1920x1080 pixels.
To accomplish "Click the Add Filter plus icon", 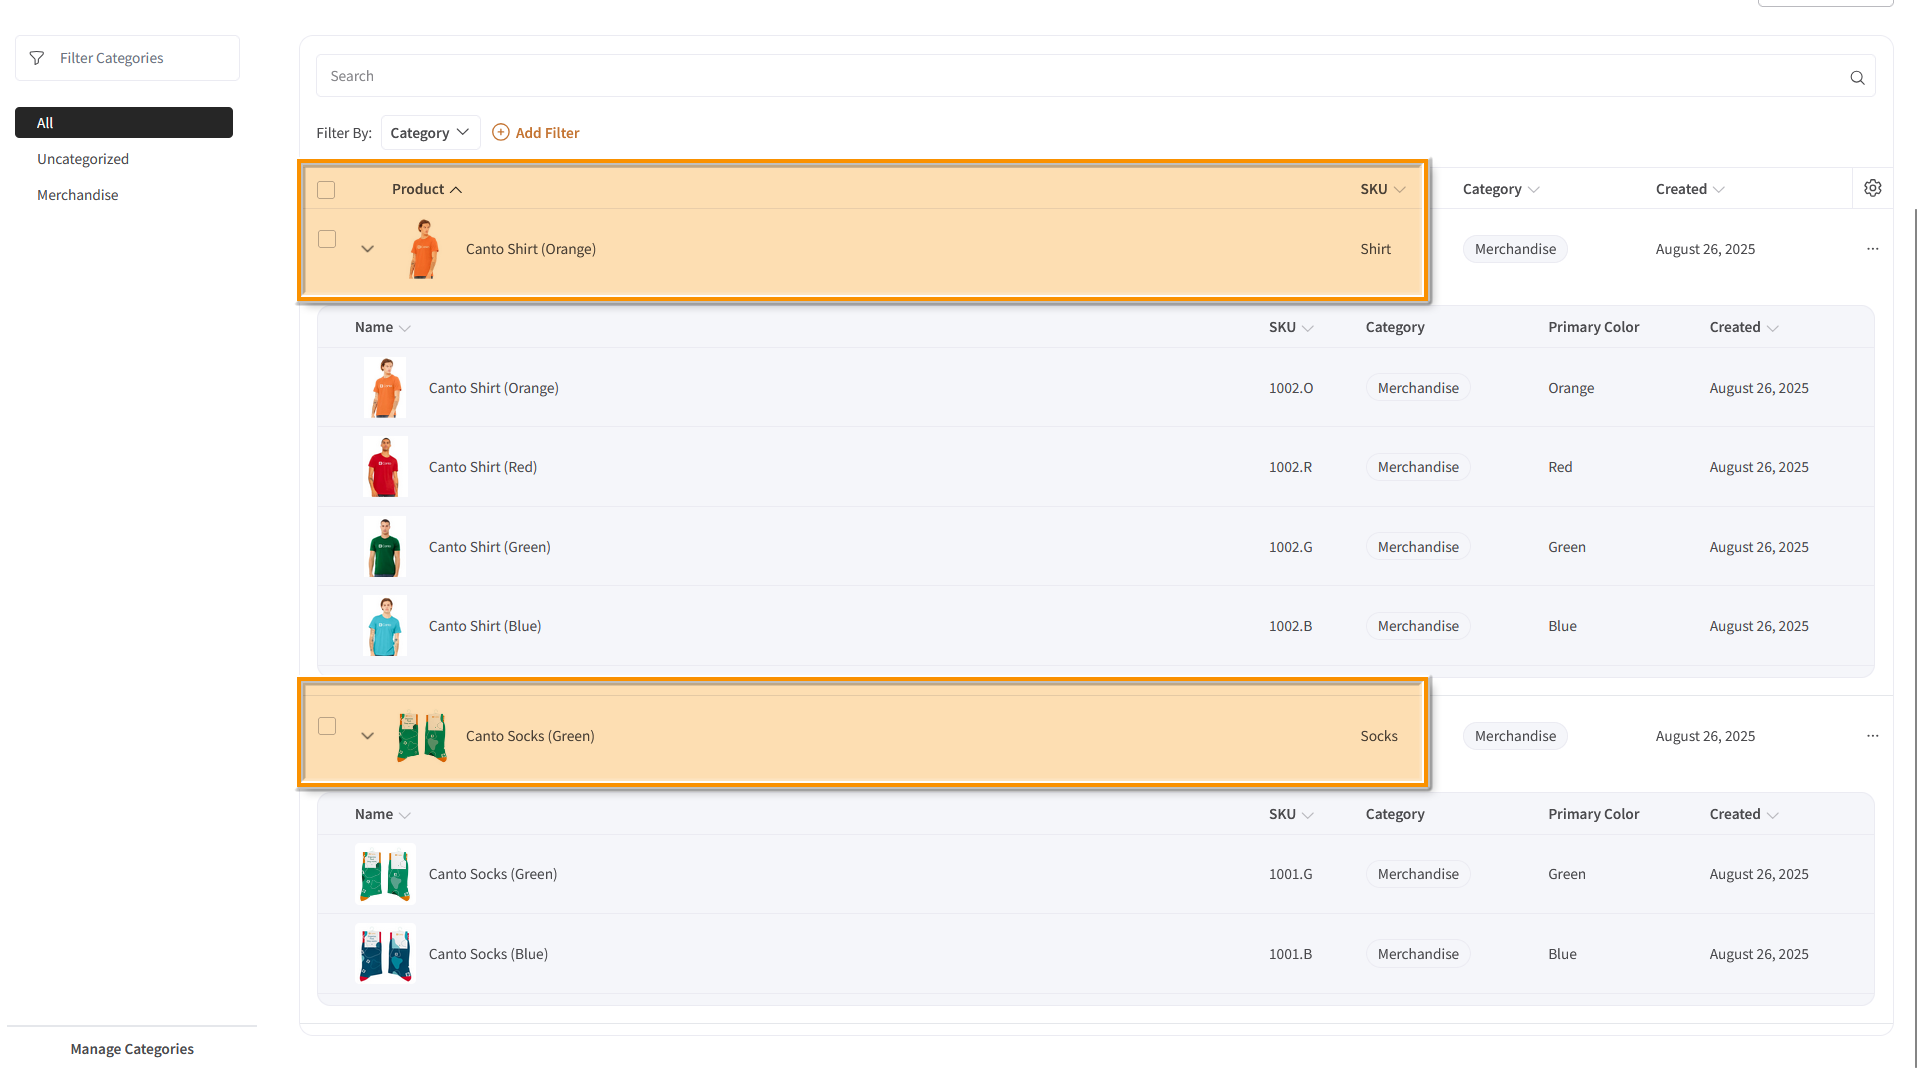I will [501, 132].
